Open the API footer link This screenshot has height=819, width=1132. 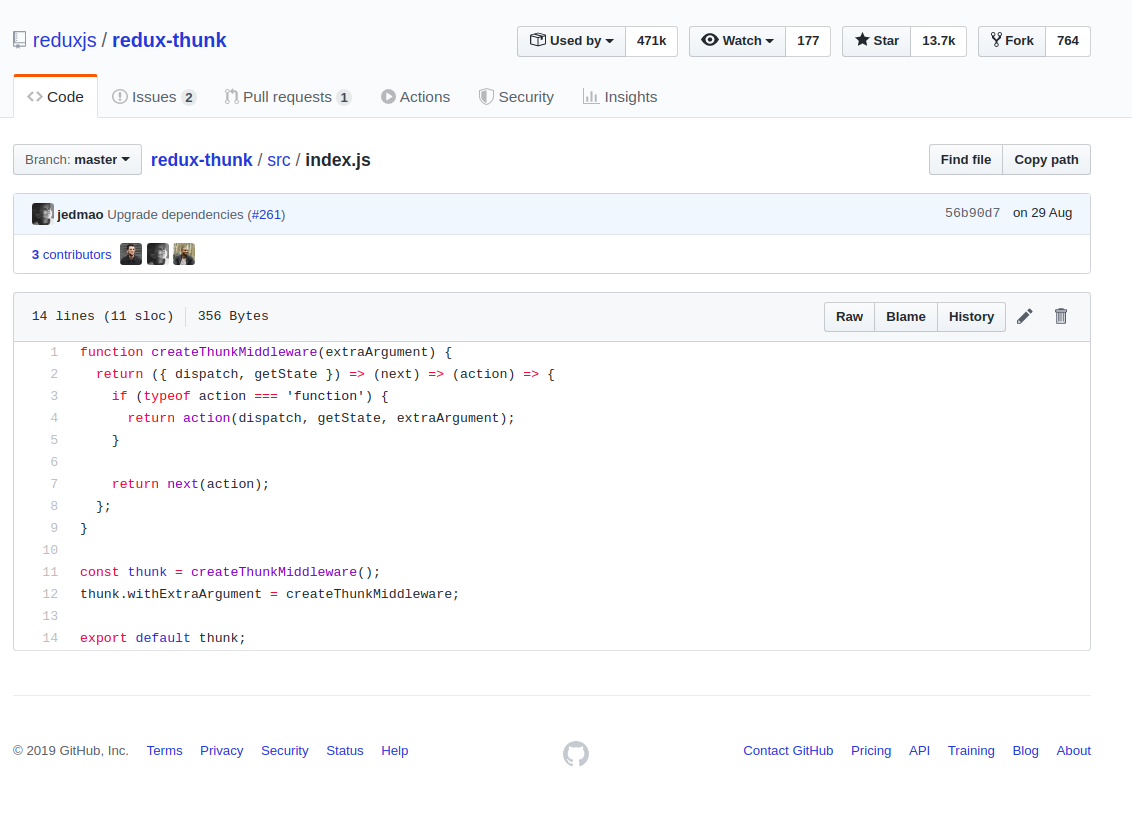(x=919, y=750)
